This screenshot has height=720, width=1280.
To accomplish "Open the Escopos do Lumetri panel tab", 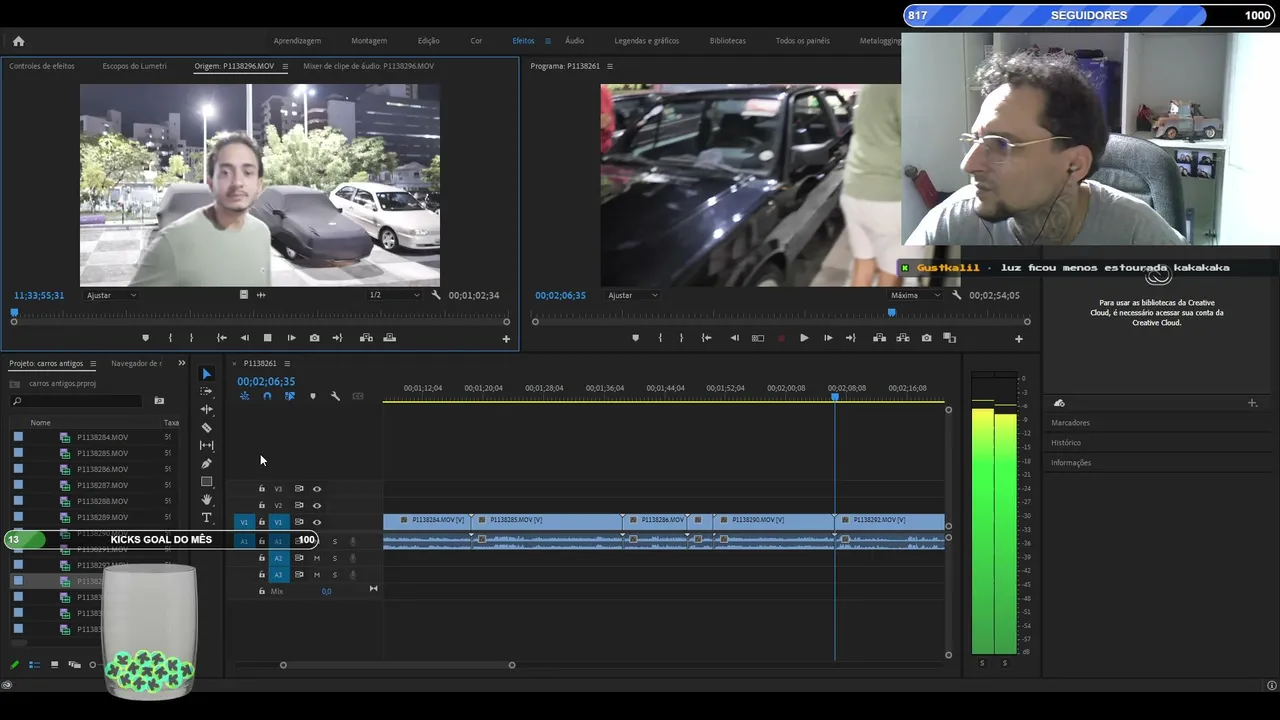I will [134, 66].
